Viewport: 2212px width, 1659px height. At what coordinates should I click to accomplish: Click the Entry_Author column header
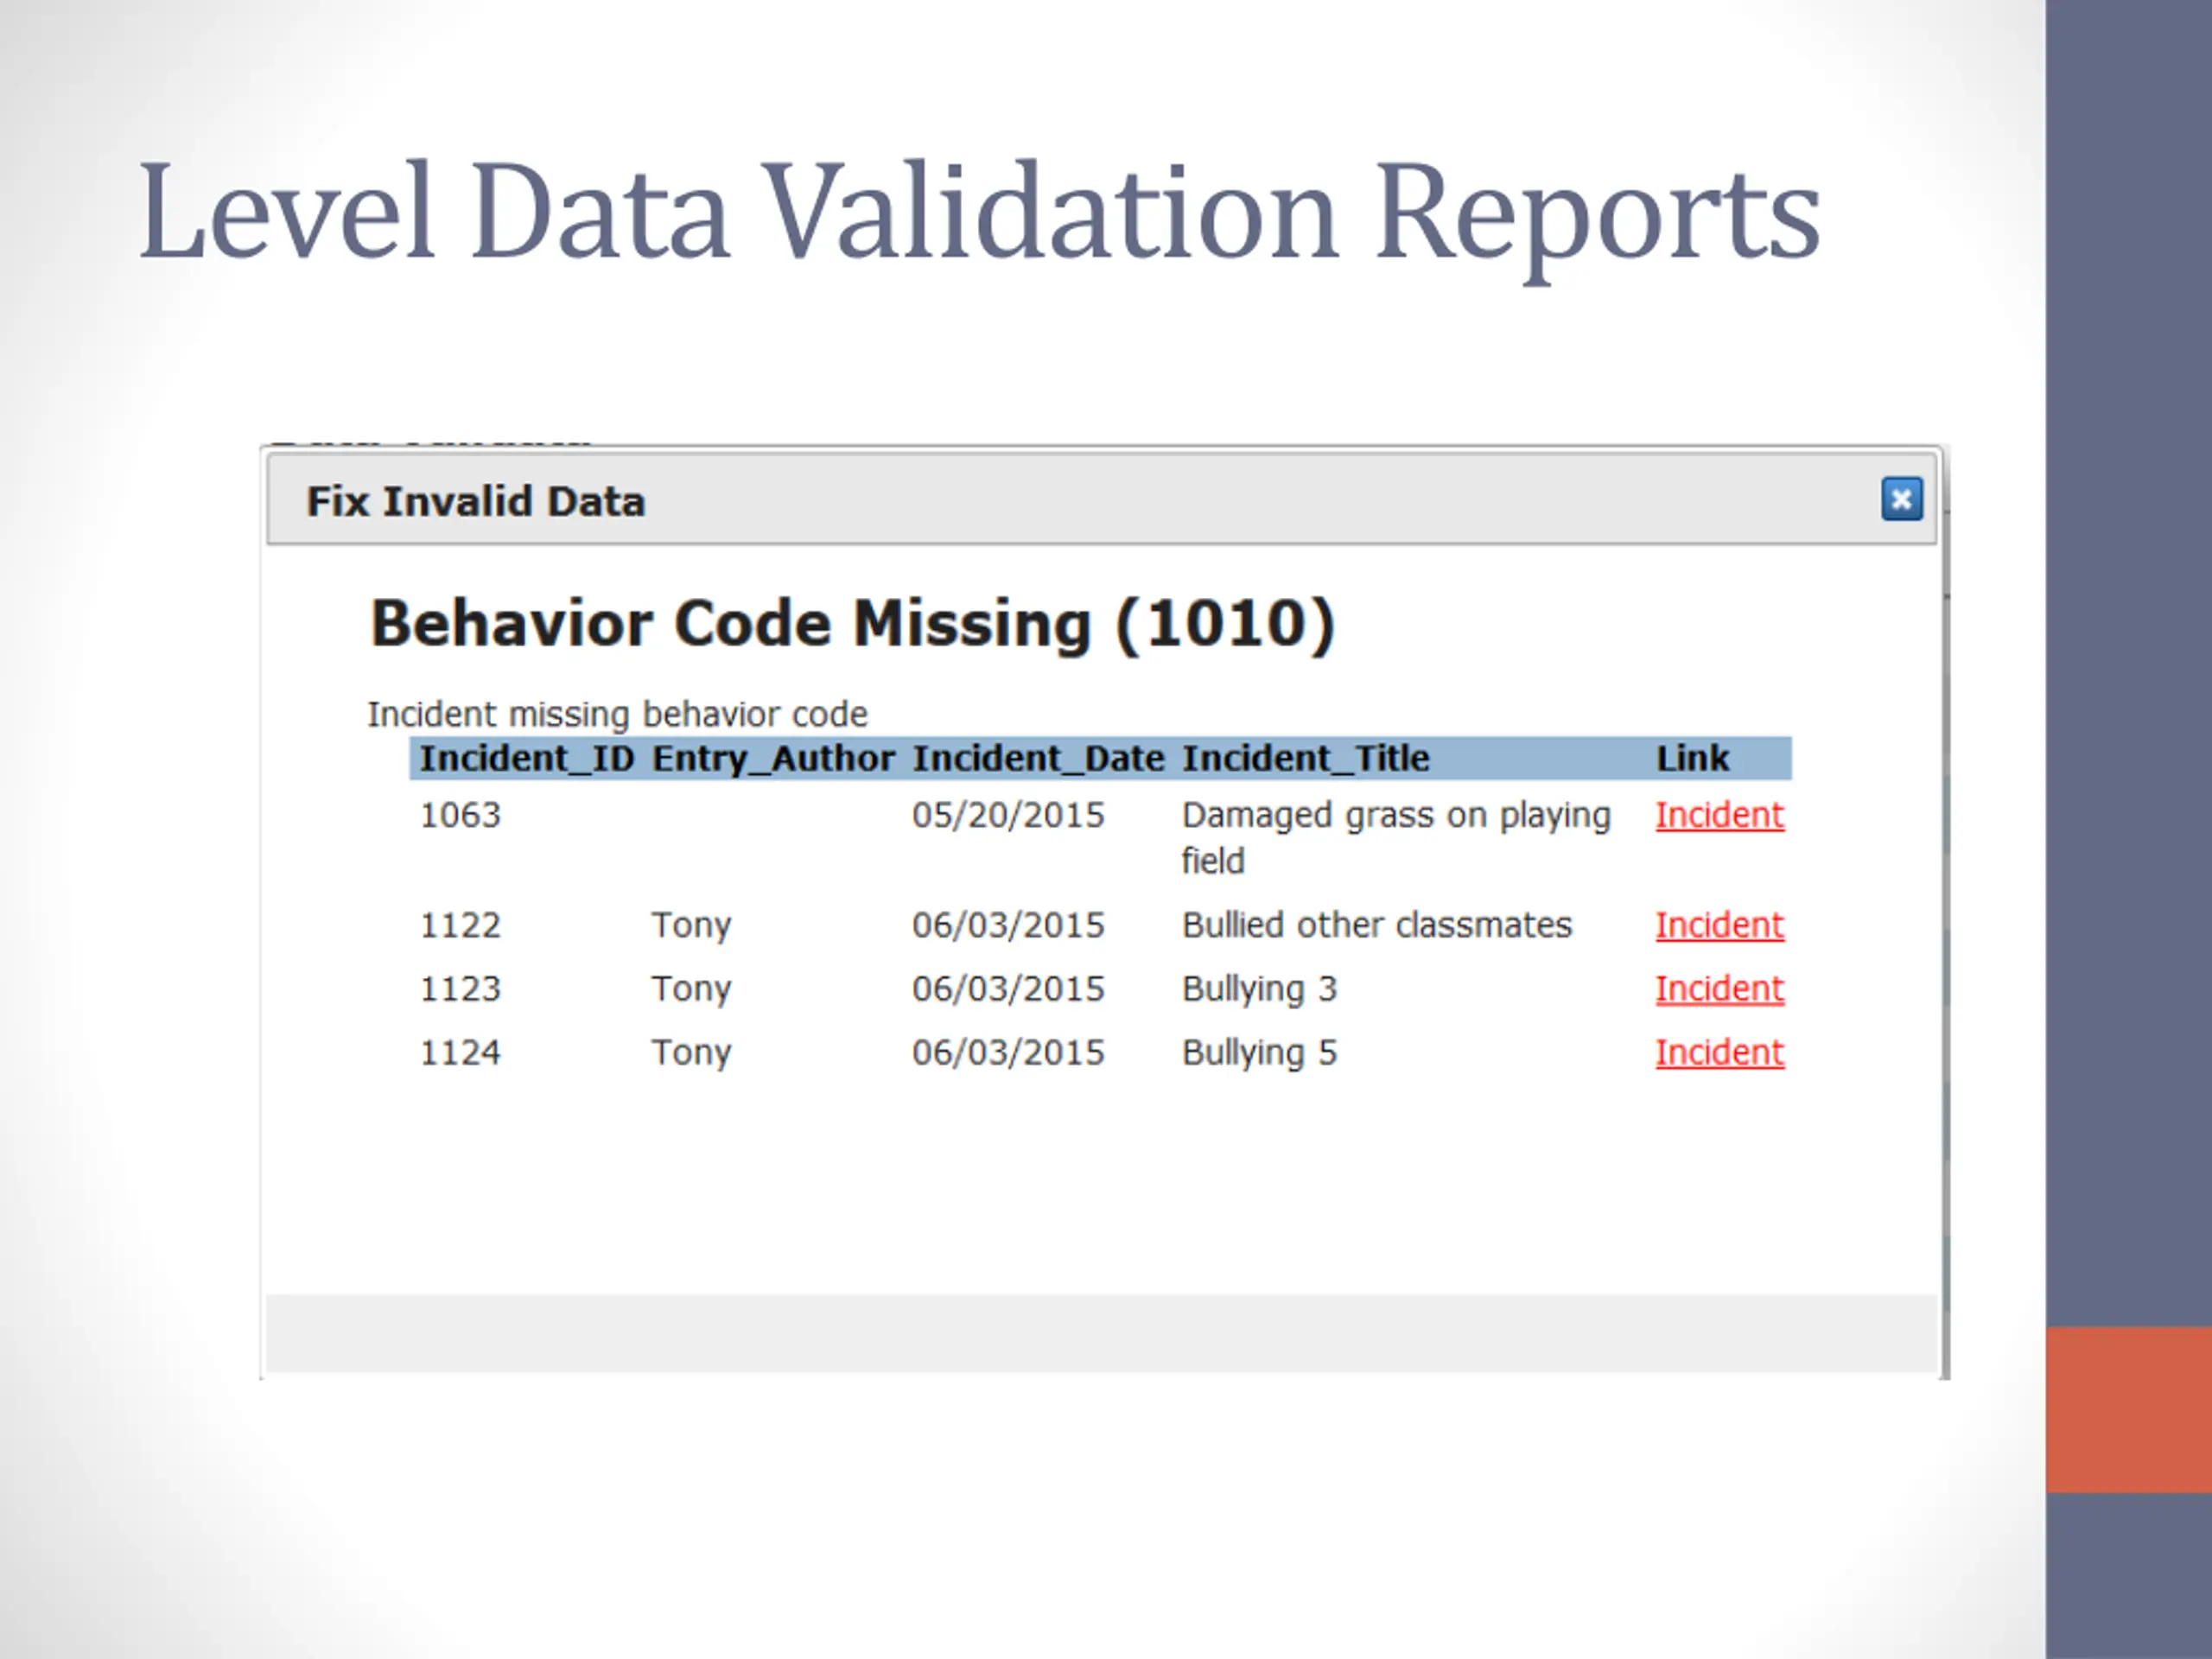point(773,759)
